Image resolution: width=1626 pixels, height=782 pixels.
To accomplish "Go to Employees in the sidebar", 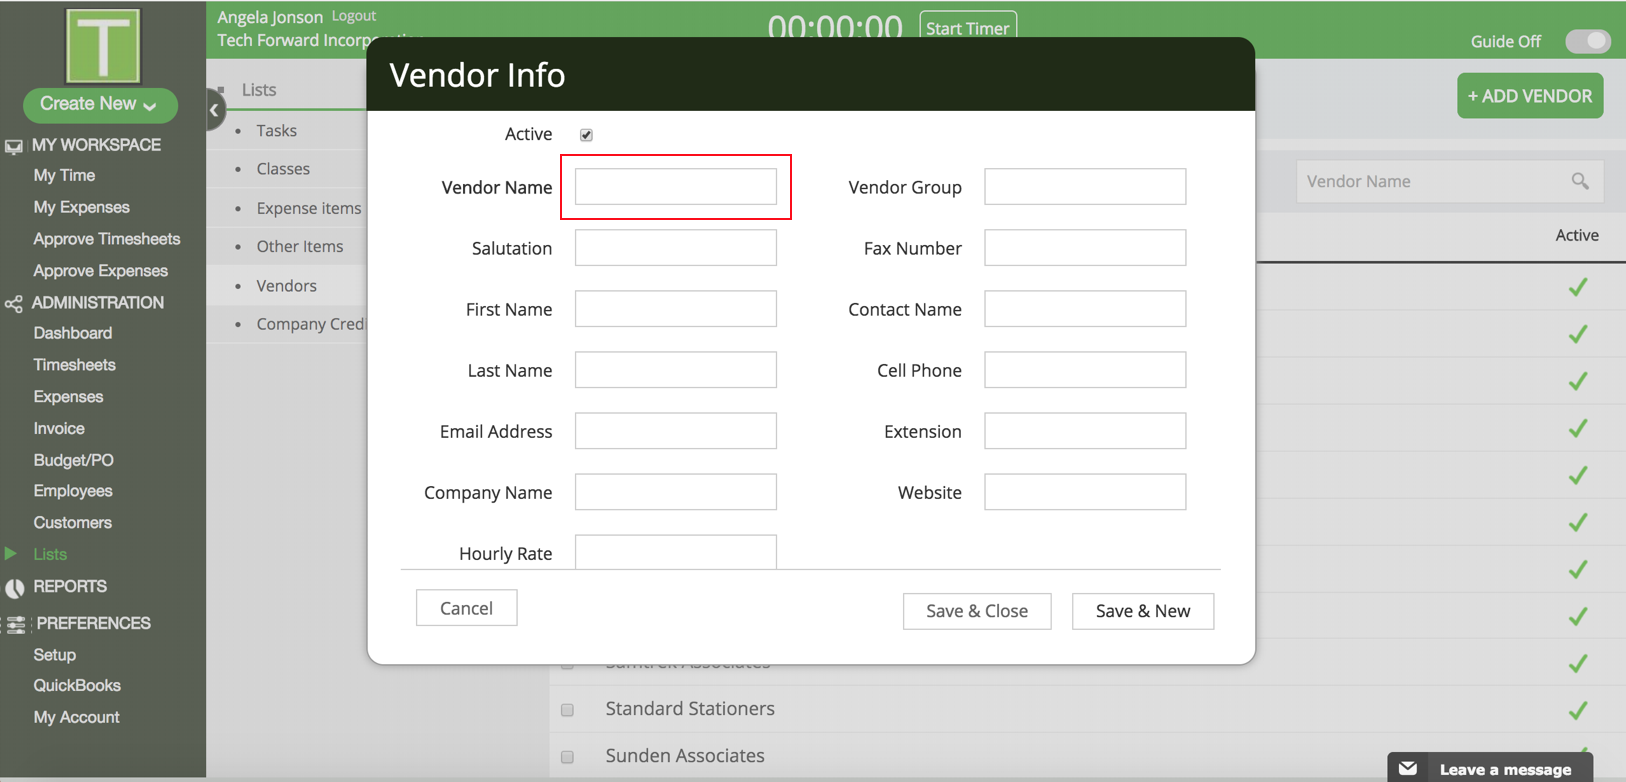I will point(73,491).
